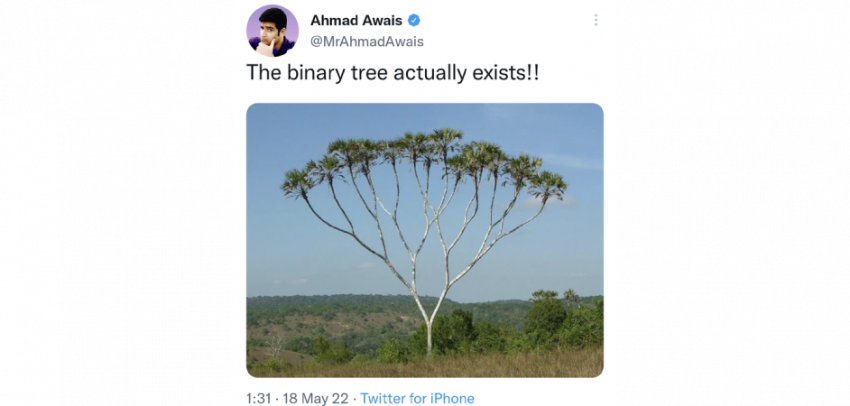Click the tweet text about the binary tree
Image resolution: width=850 pixels, height=406 pixels.
click(x=393, y=74)
